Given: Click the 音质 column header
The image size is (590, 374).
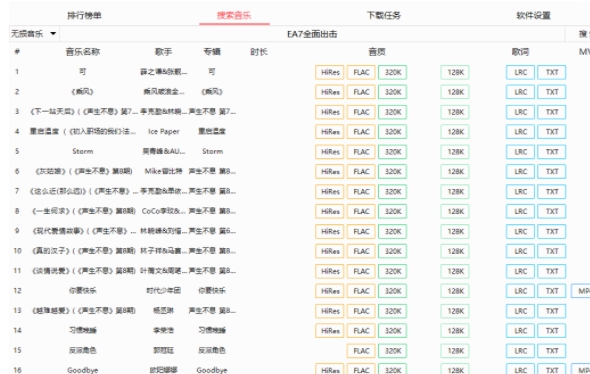Looking at the screenshot, I should [377, 52].
